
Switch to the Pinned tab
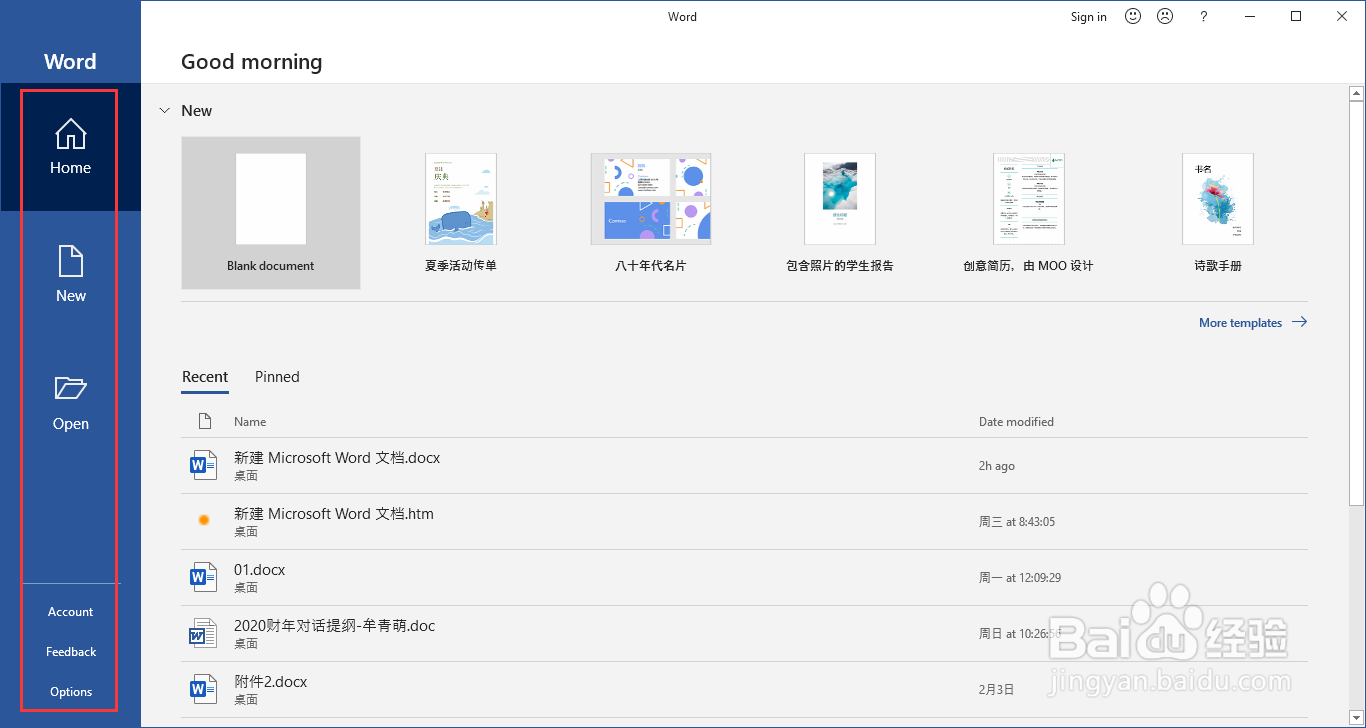click(x=277, y=377)
